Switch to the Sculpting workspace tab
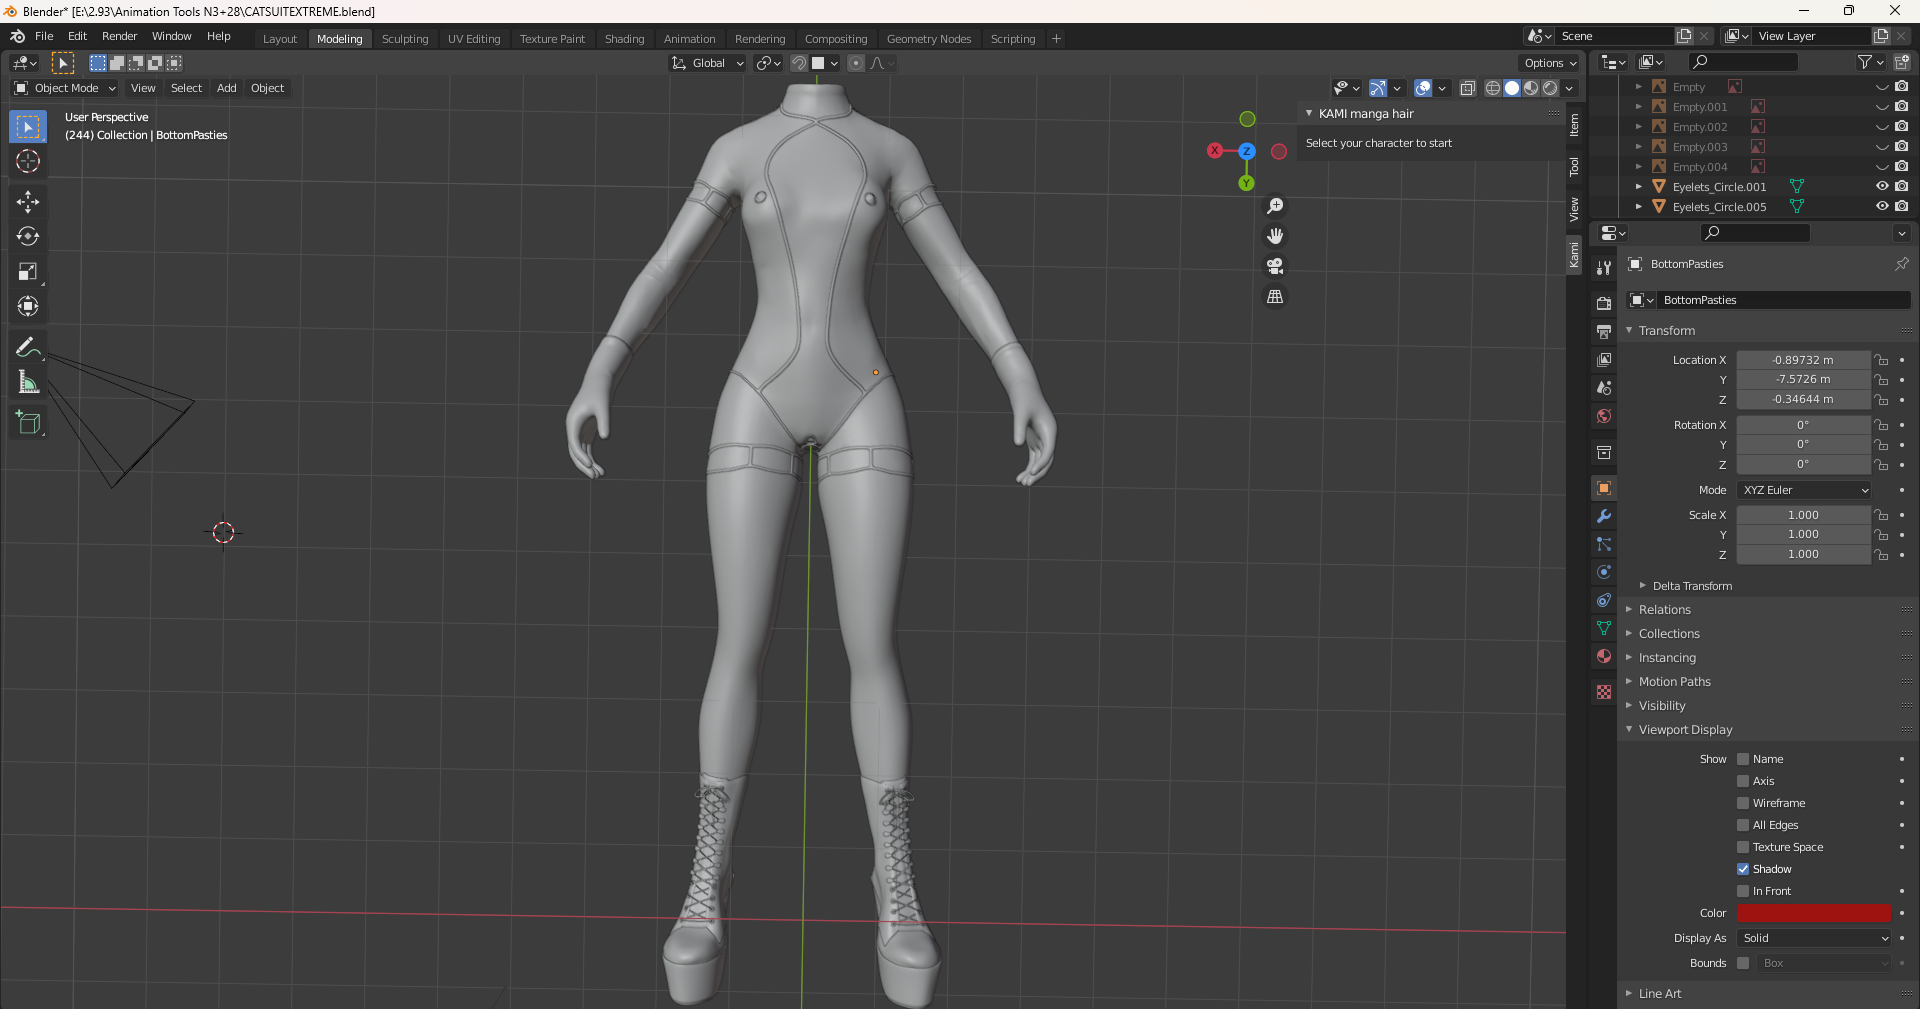The image size is (1920, 1009). click(405, 39)
